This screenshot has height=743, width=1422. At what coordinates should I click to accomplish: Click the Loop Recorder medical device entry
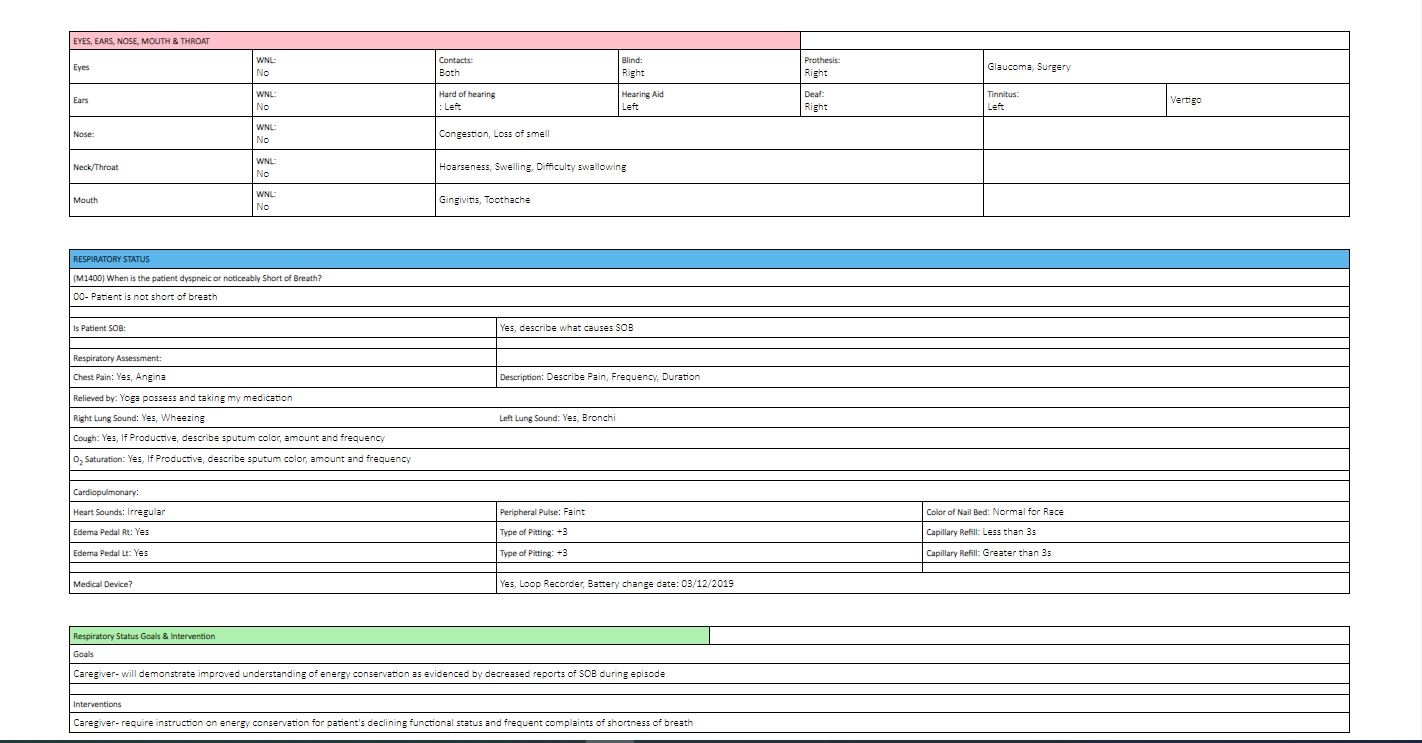[616, 584]
